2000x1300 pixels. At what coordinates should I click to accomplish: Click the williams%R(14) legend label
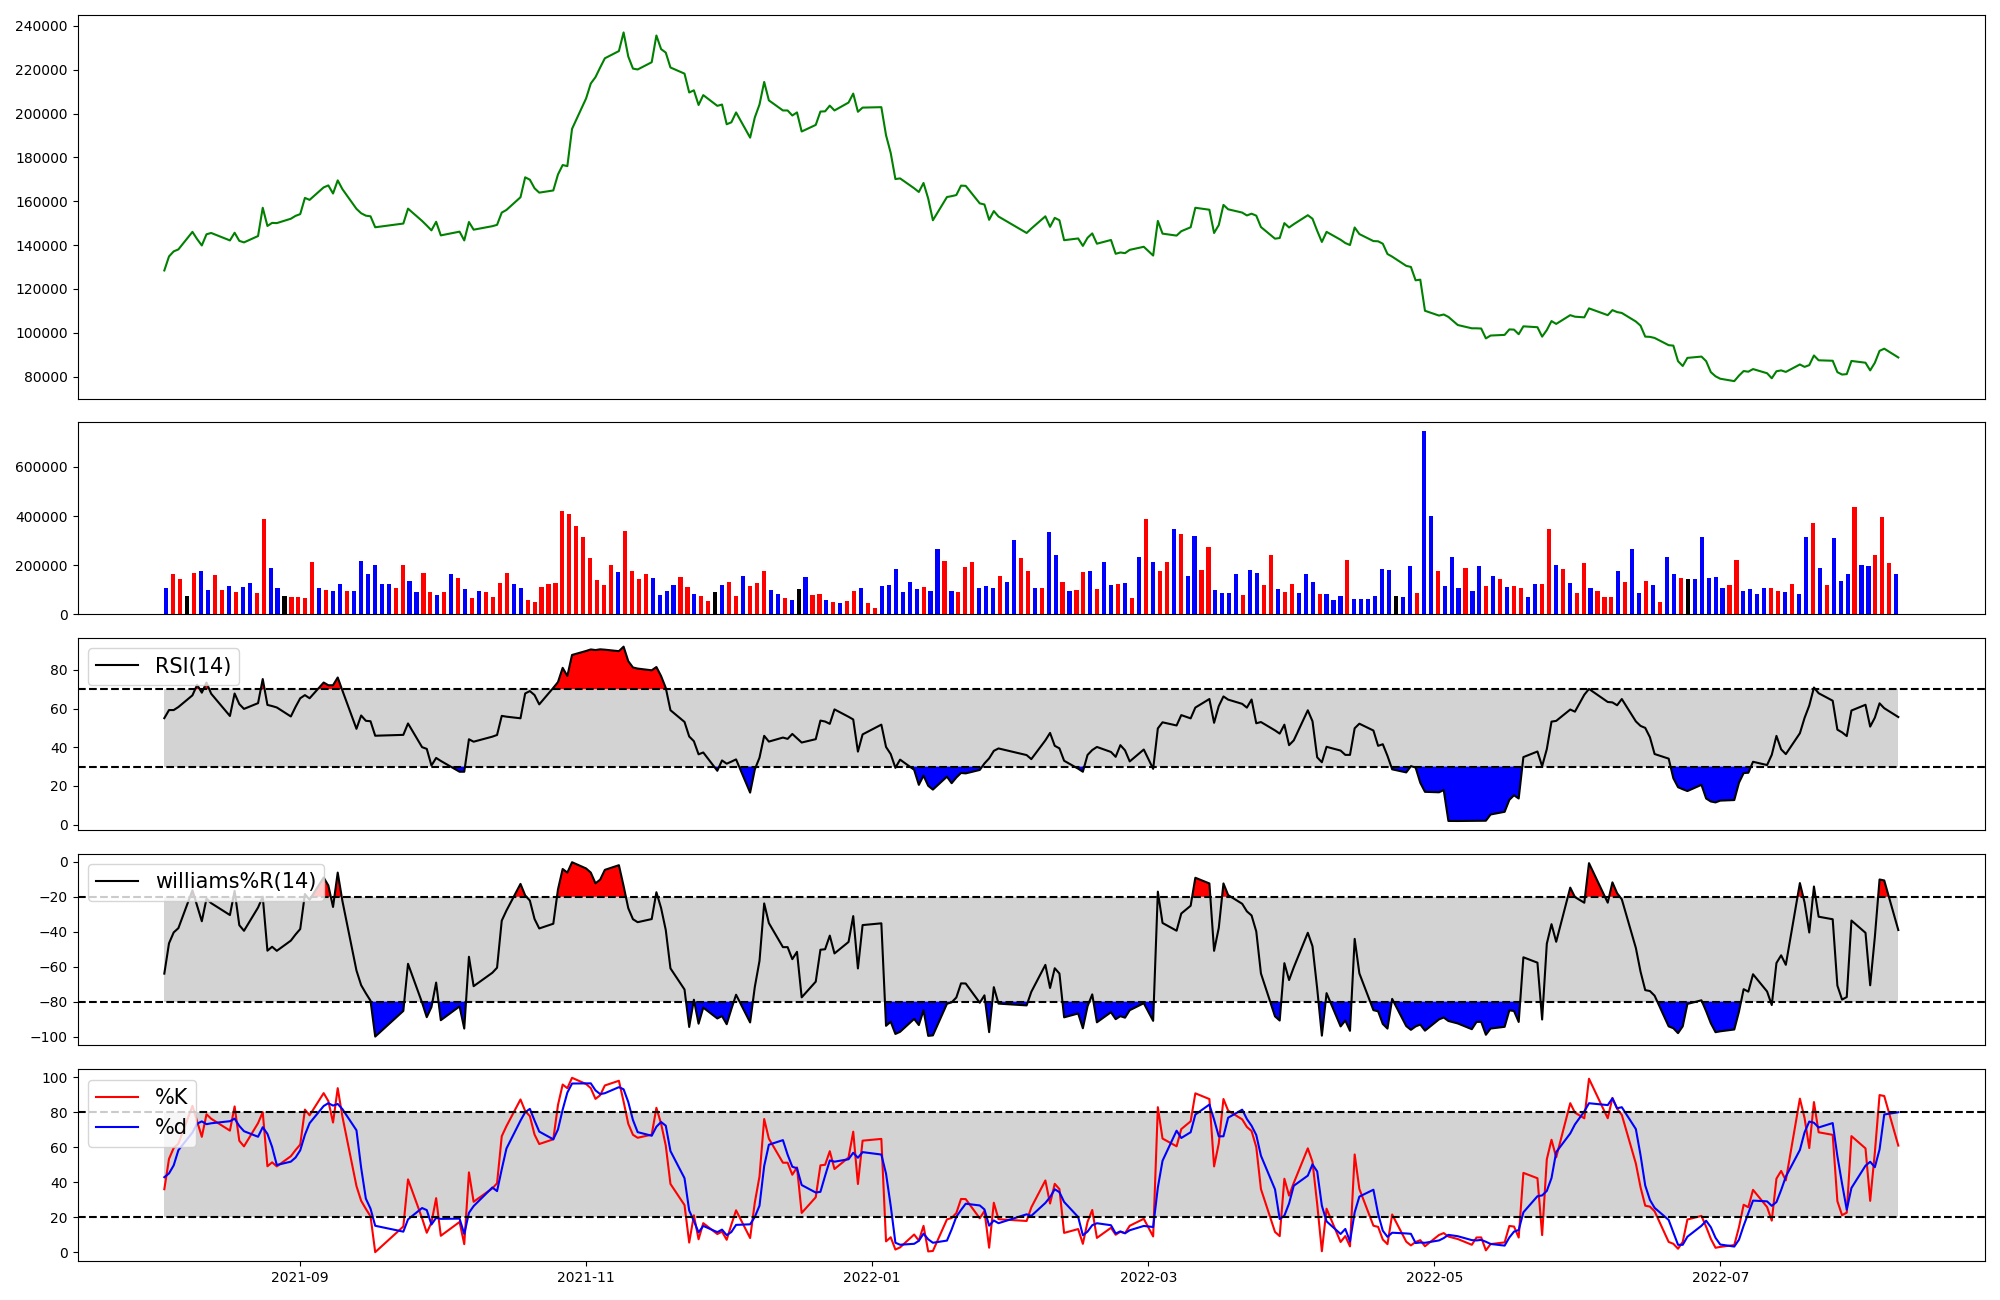[x=235, y=881]
